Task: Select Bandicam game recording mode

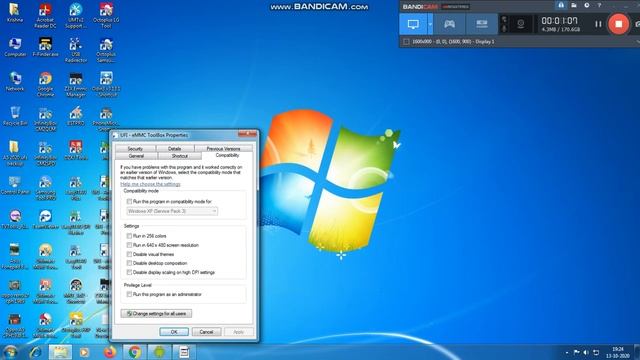Action: coord(449,24)
